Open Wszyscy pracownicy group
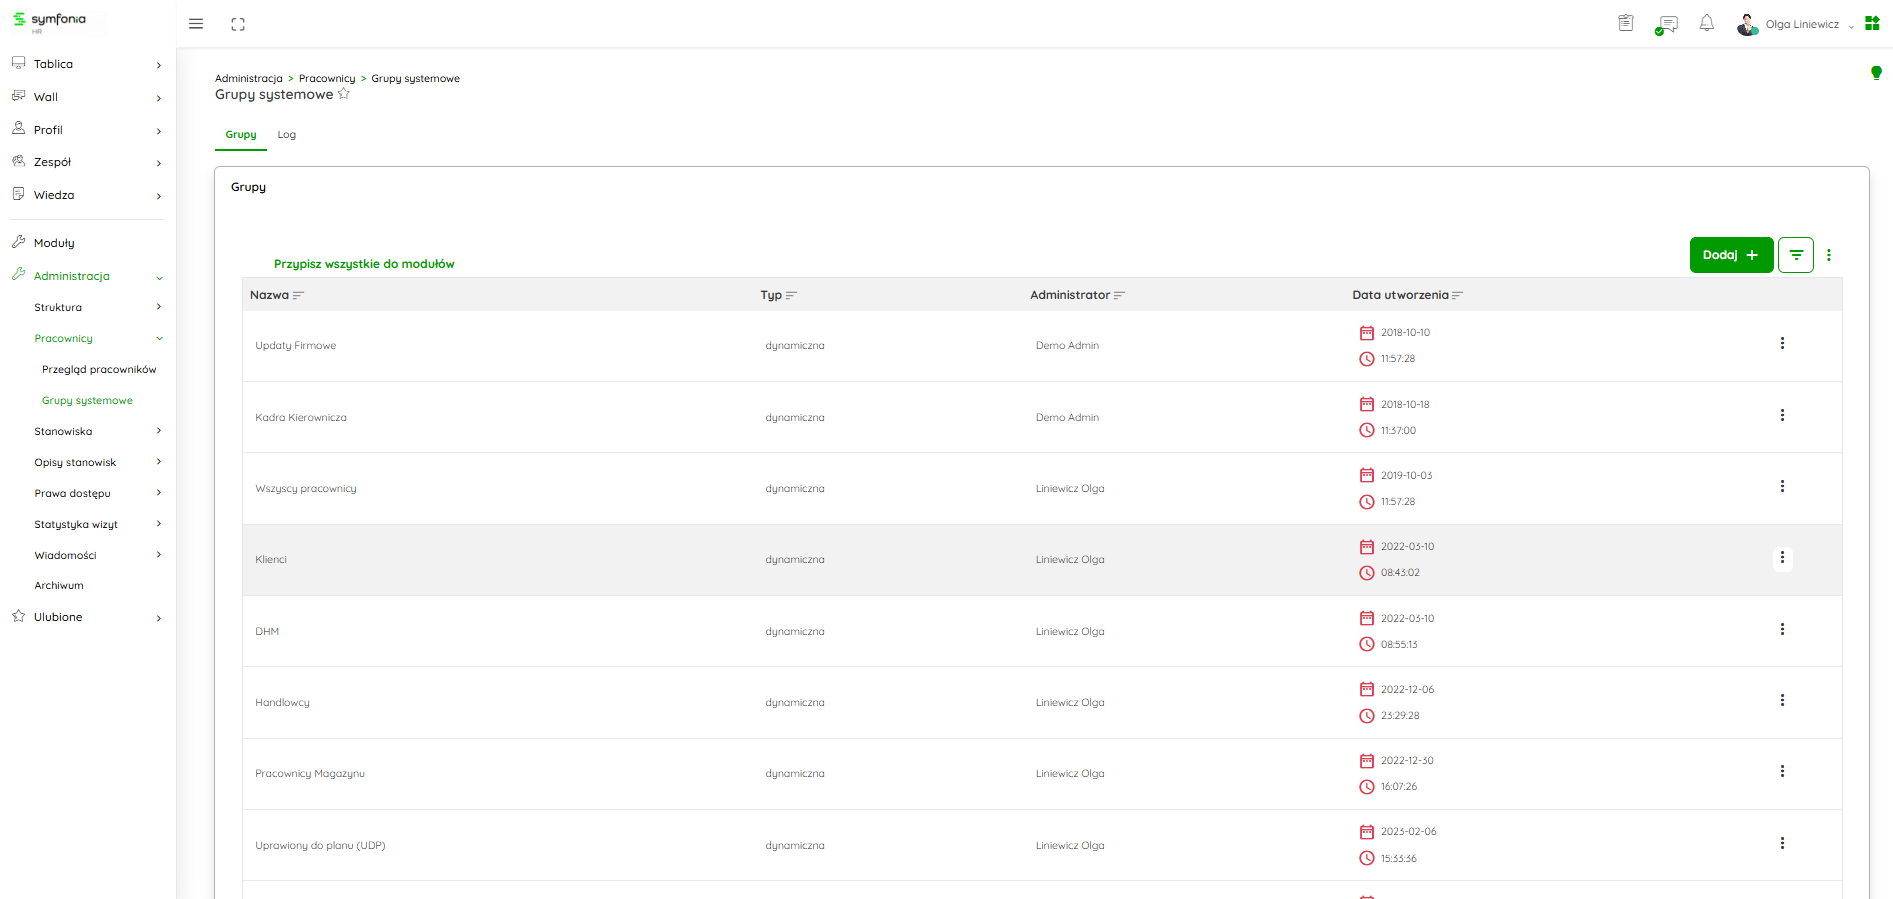1893x899 pixels. [306, 488]
